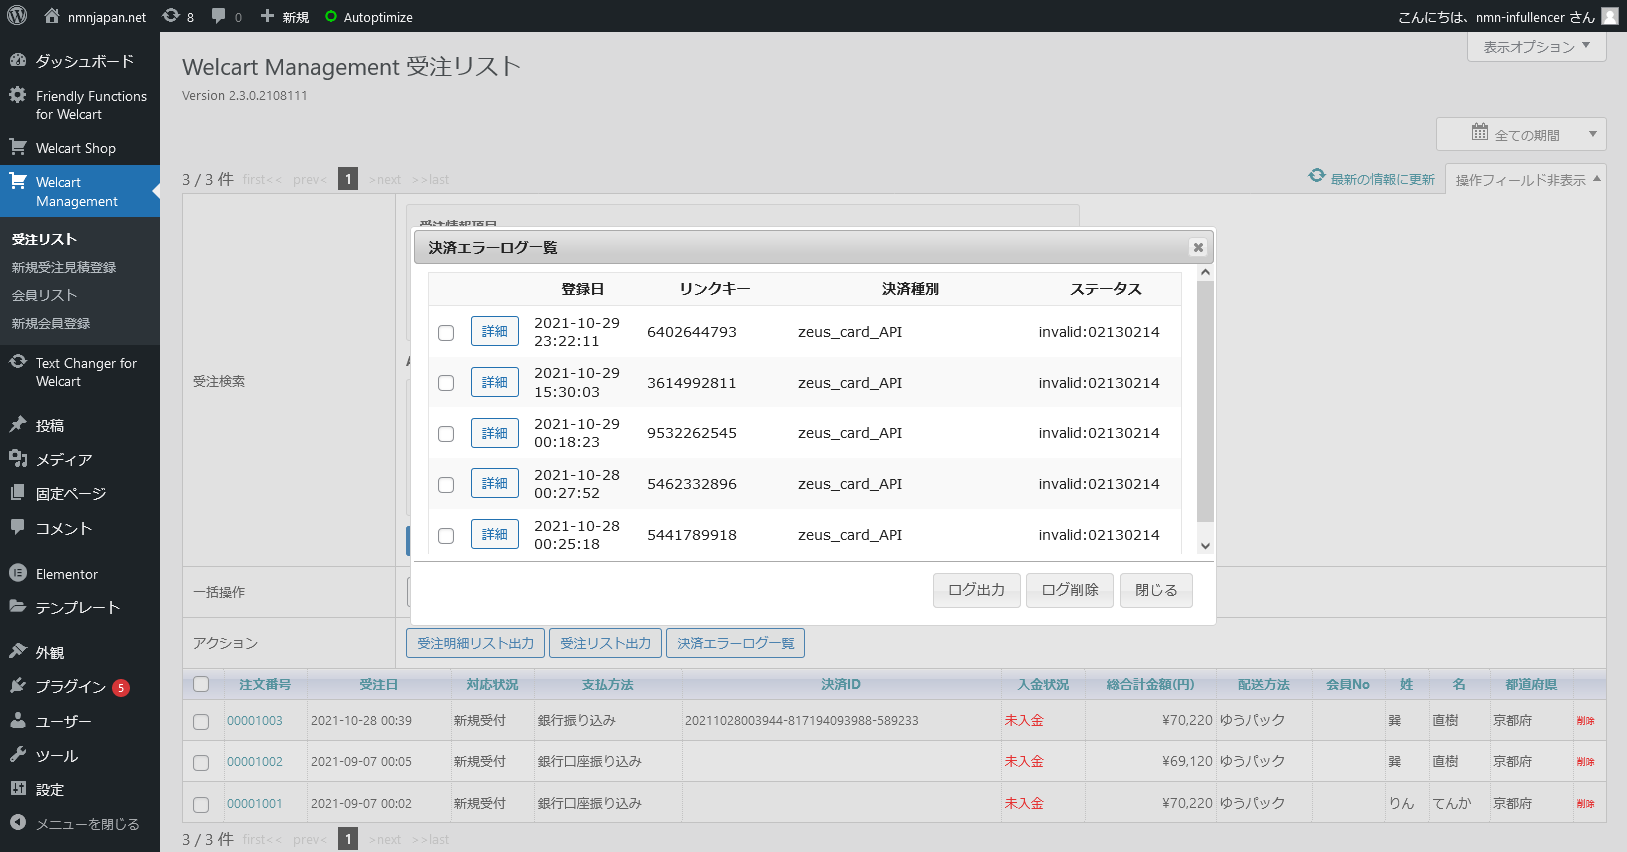Open the Welcart Shop cart icon
This screenshot has height=852, width=1627.
(17, 147)
